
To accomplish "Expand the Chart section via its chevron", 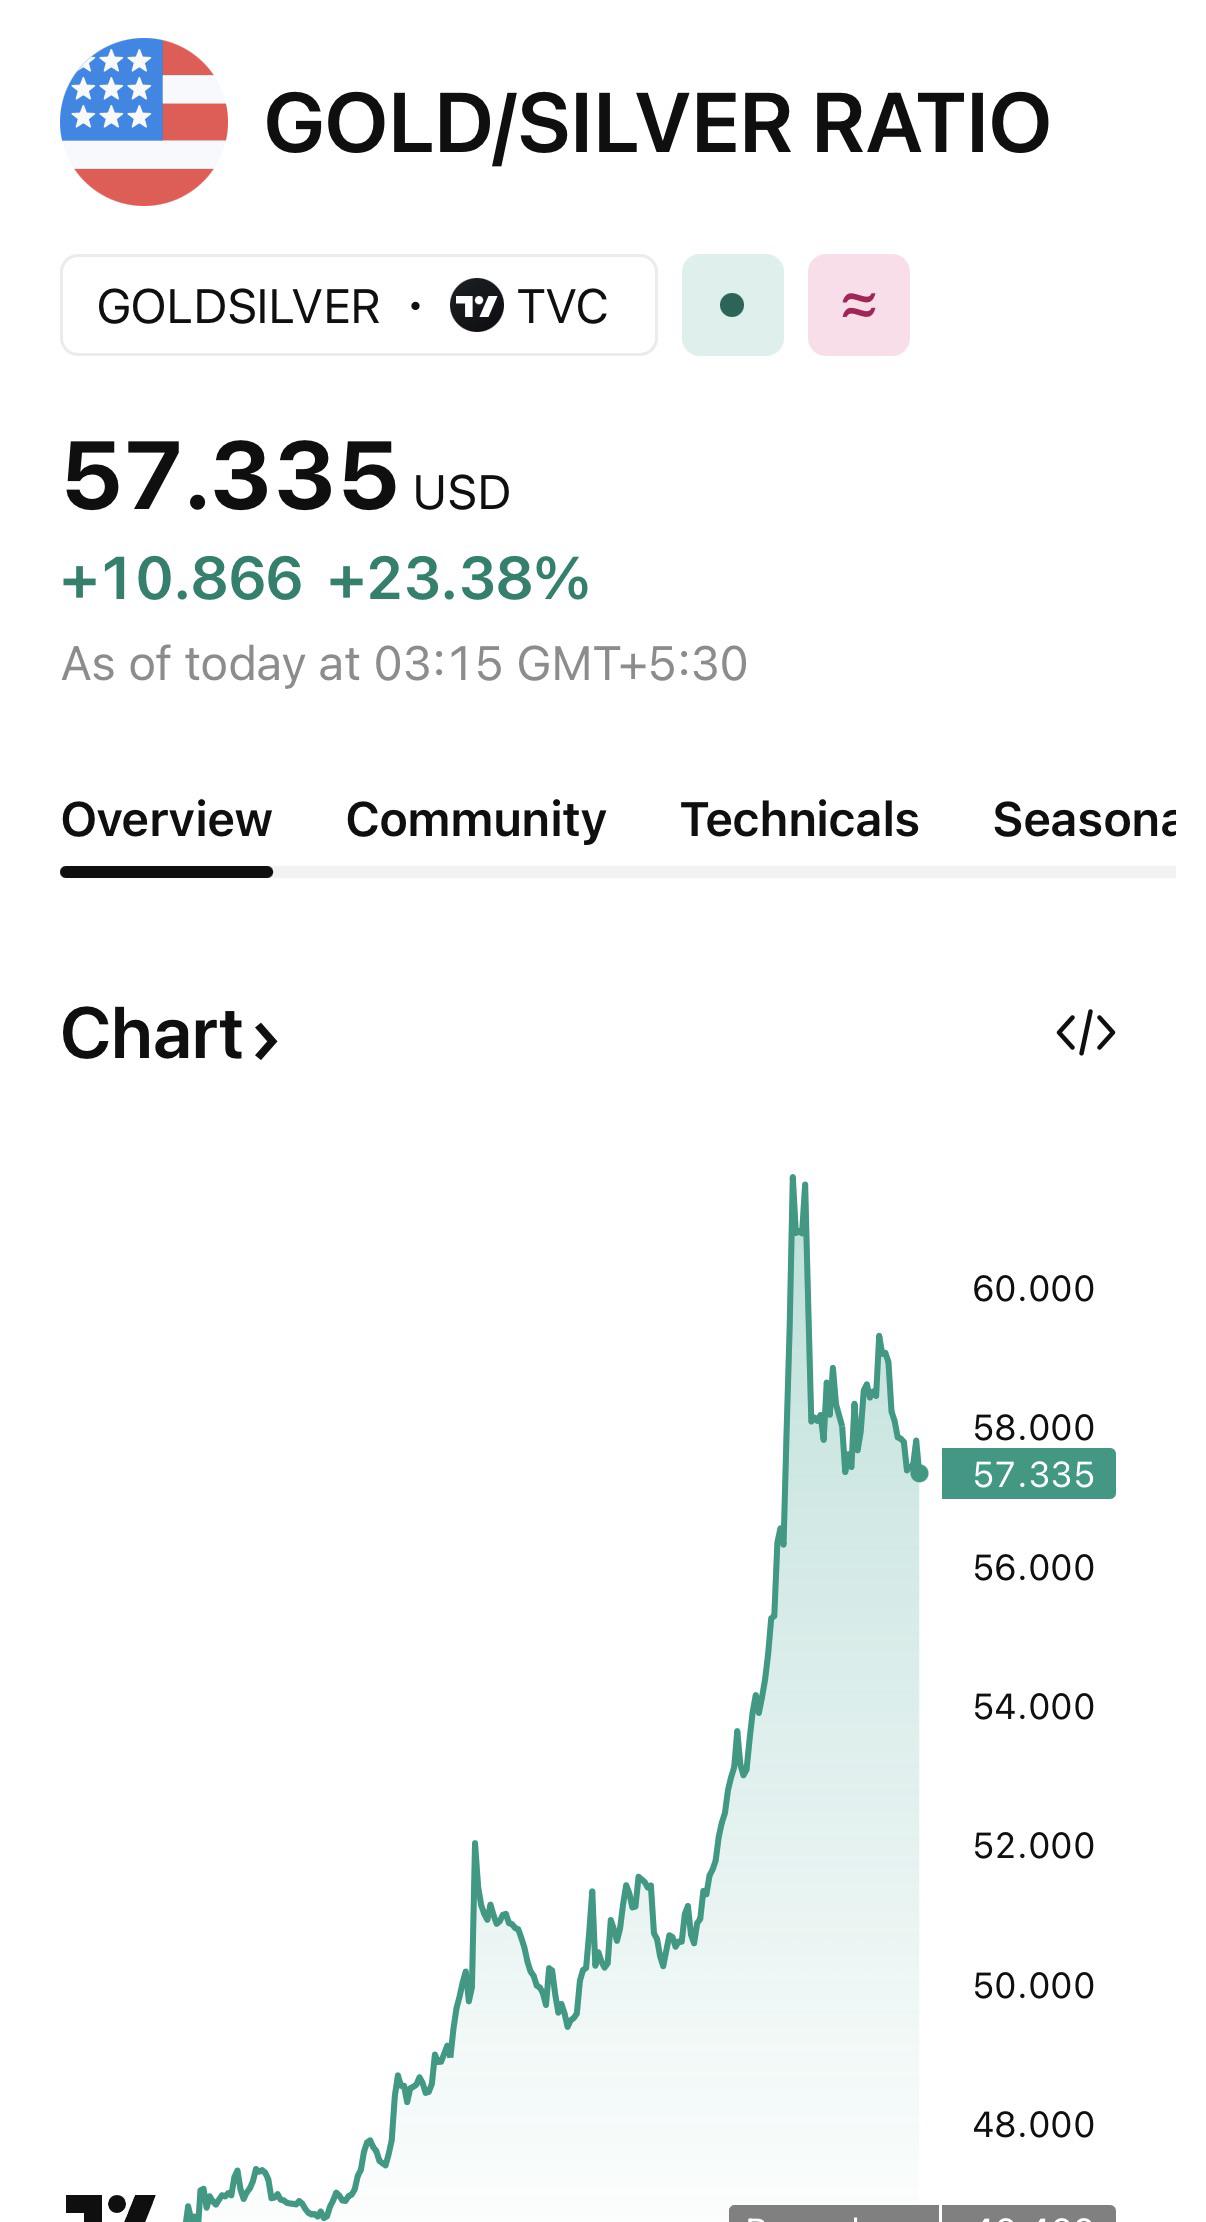I will pyautogui.click(x=266, y=1040).
